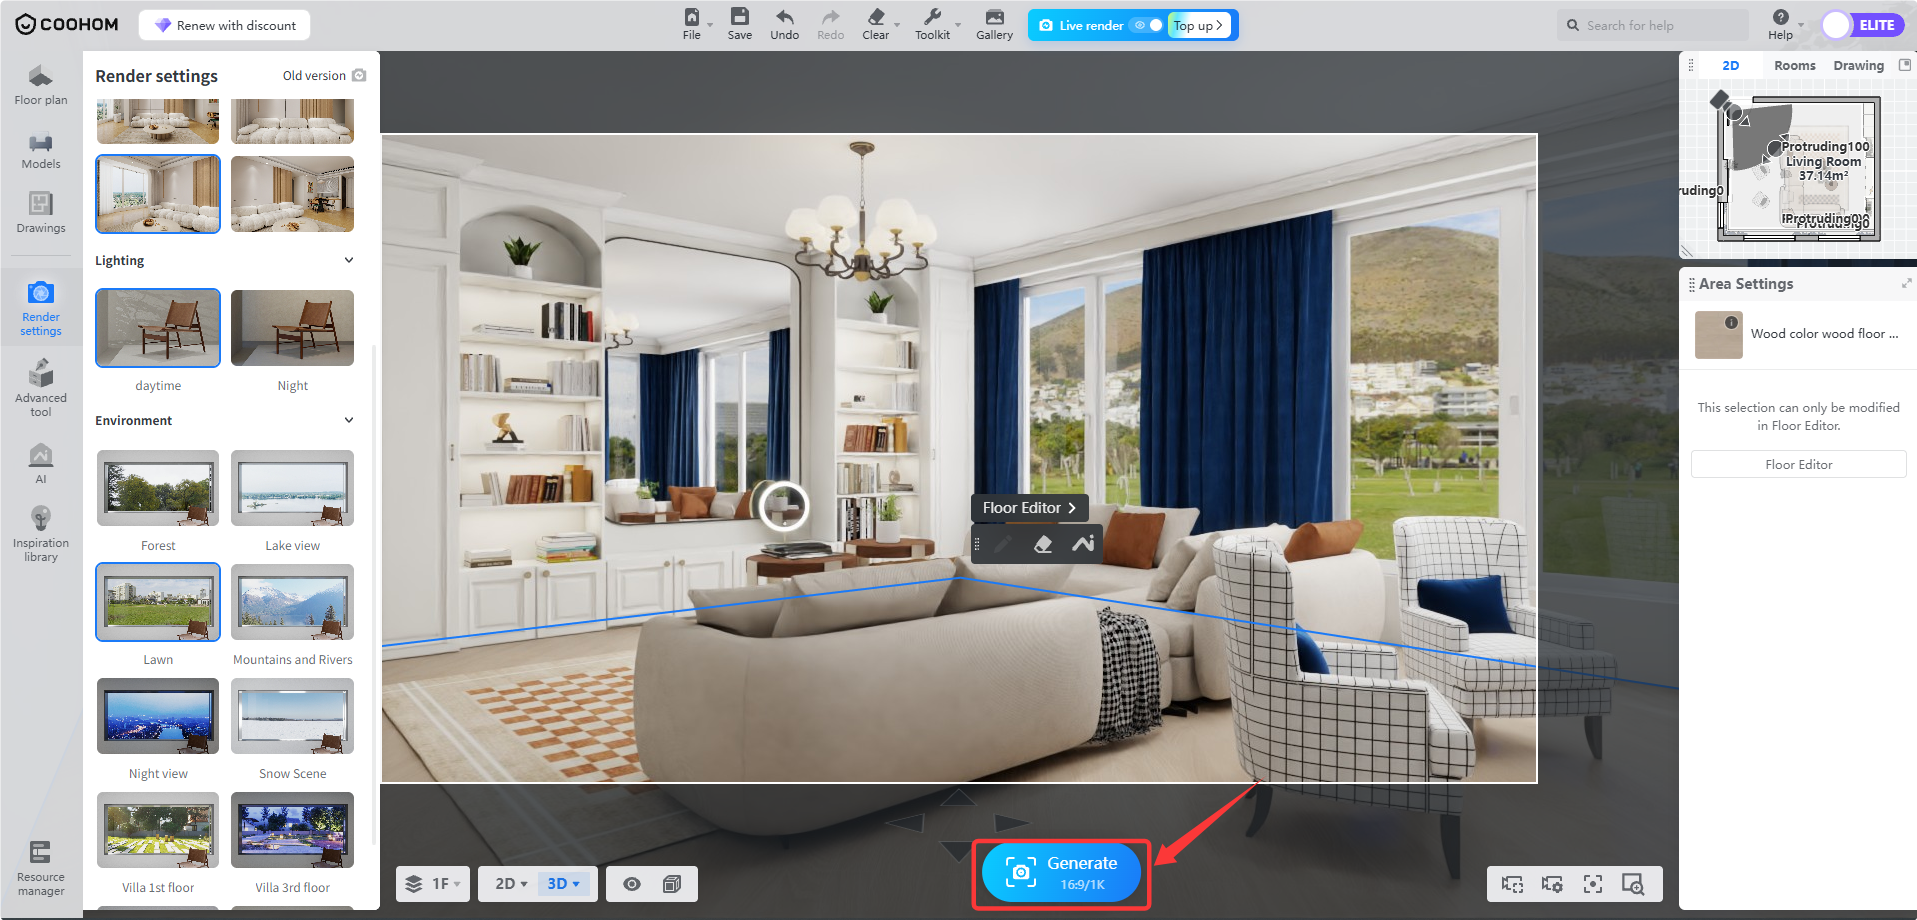Viewport: 1917px width, 920px height.
Task: Click Floor Editor button in Area Settings
Action: (1798, 464)
